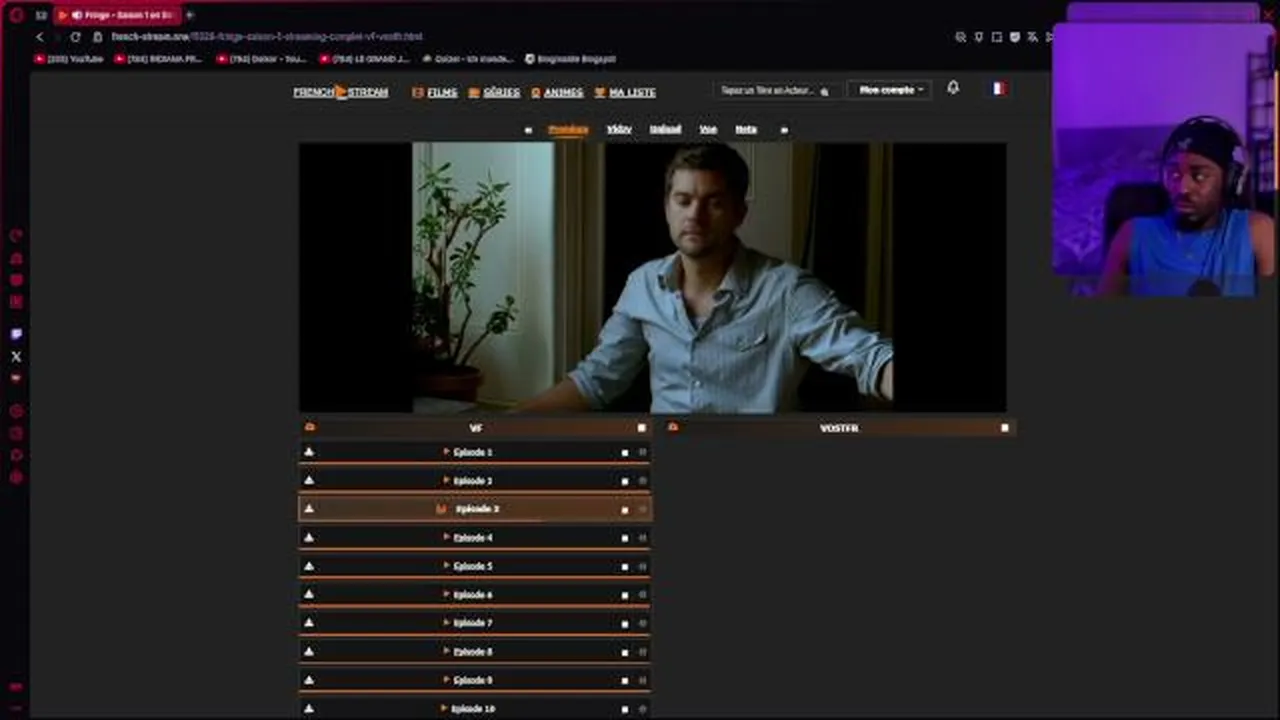This screenshot has width=1280, height=720.
Task: Open the YouTube bookmark
Action: 69,59
